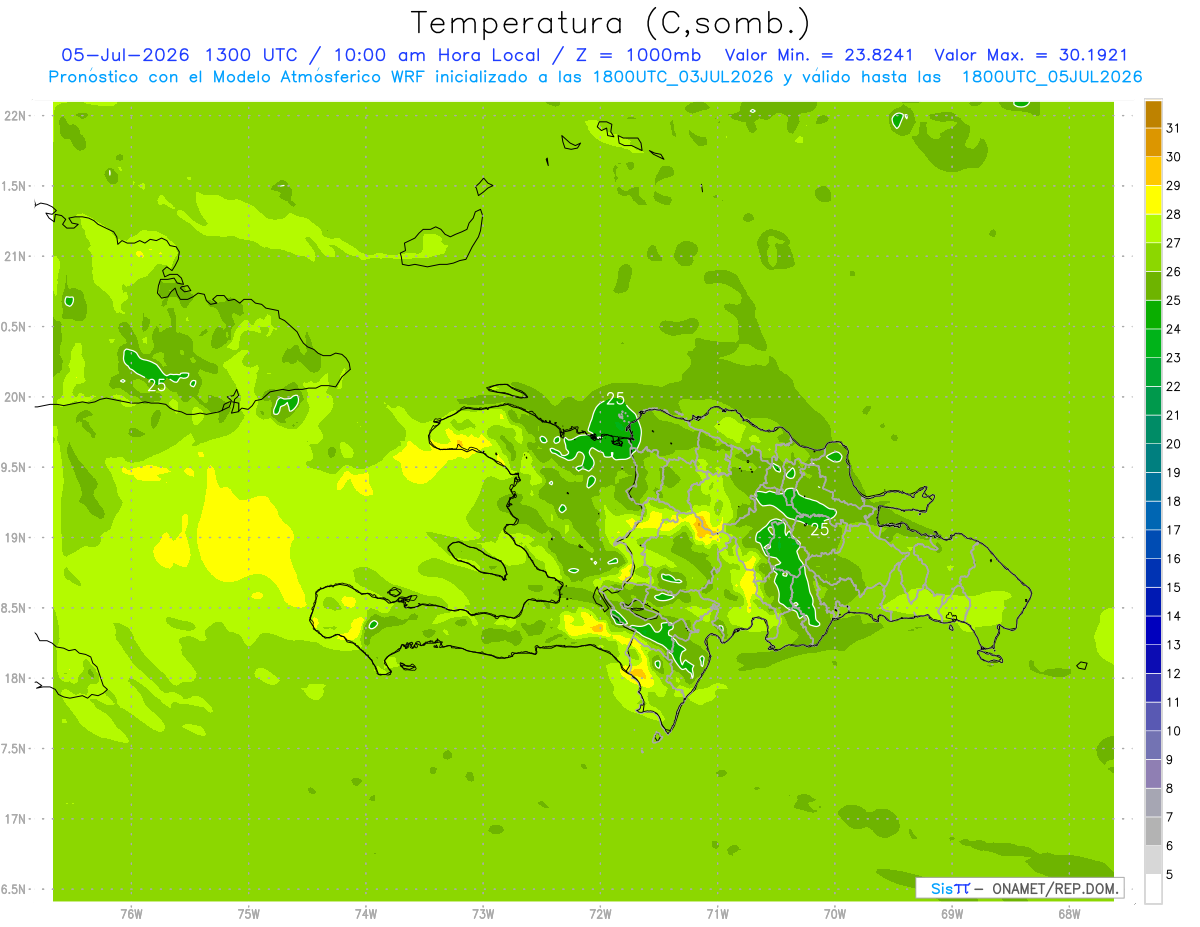
Task: Click the '17N' latitude label
Action: [14, 819]
